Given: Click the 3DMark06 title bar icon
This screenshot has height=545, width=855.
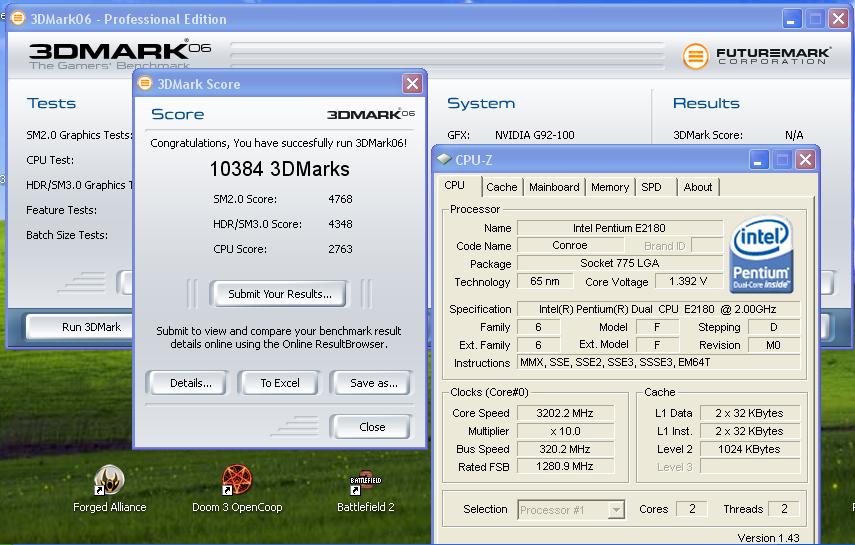Looking at the screenshot, I should 17,19.
